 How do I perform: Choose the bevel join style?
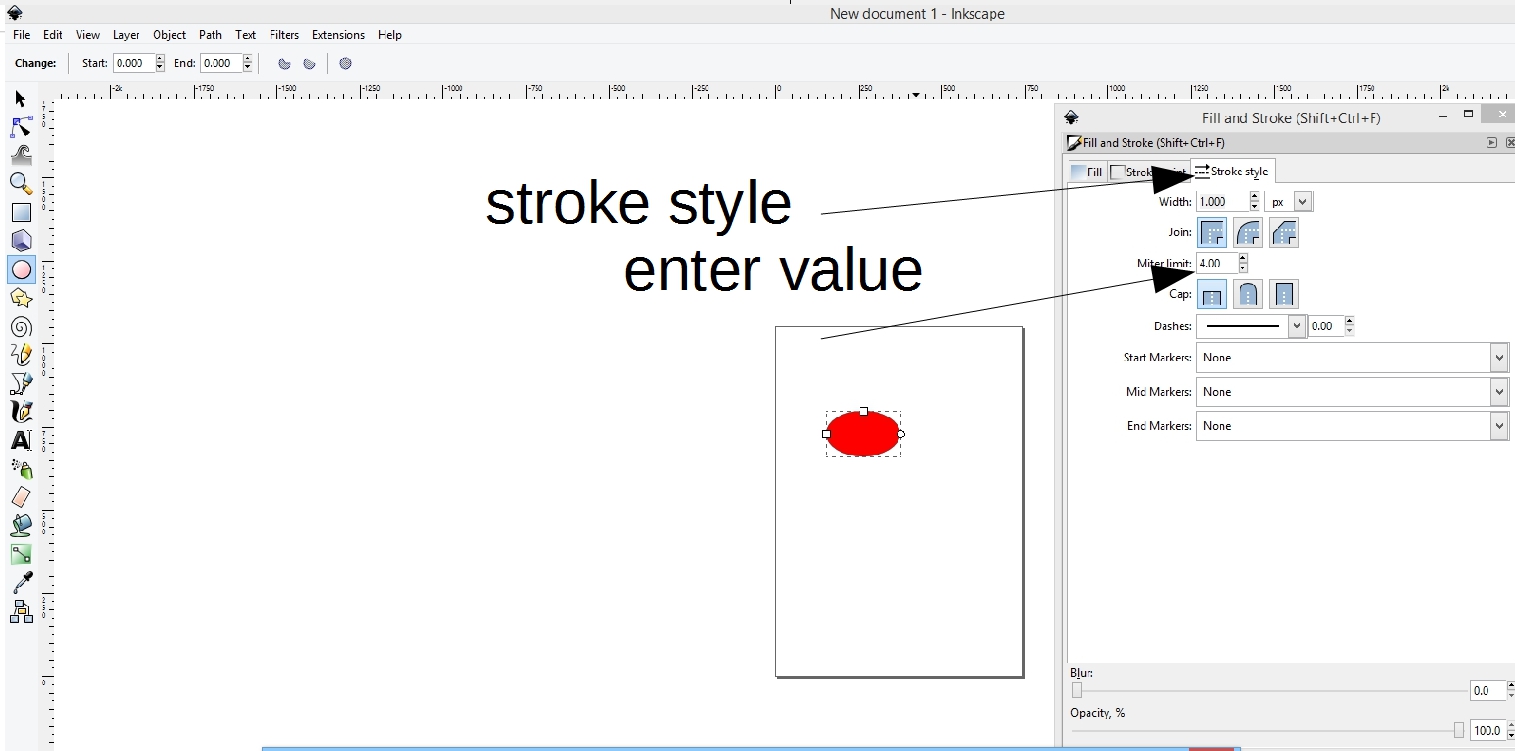point(1284,233)
